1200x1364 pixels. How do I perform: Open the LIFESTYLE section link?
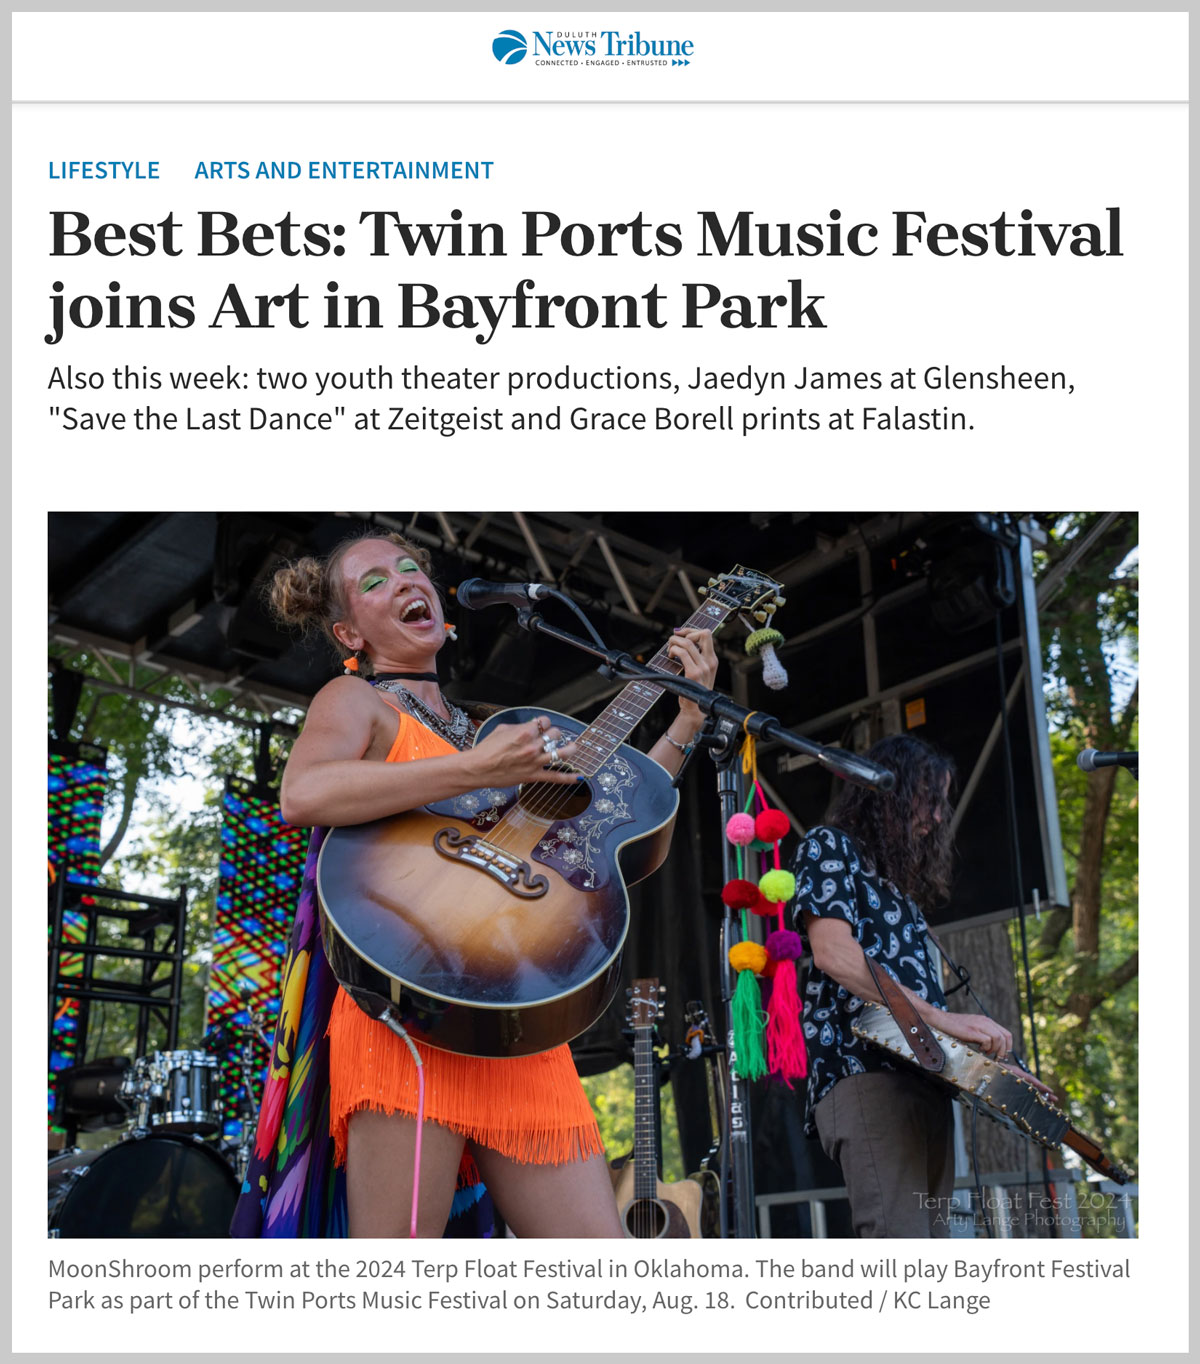pyautogui.click(x=104, y=171)
